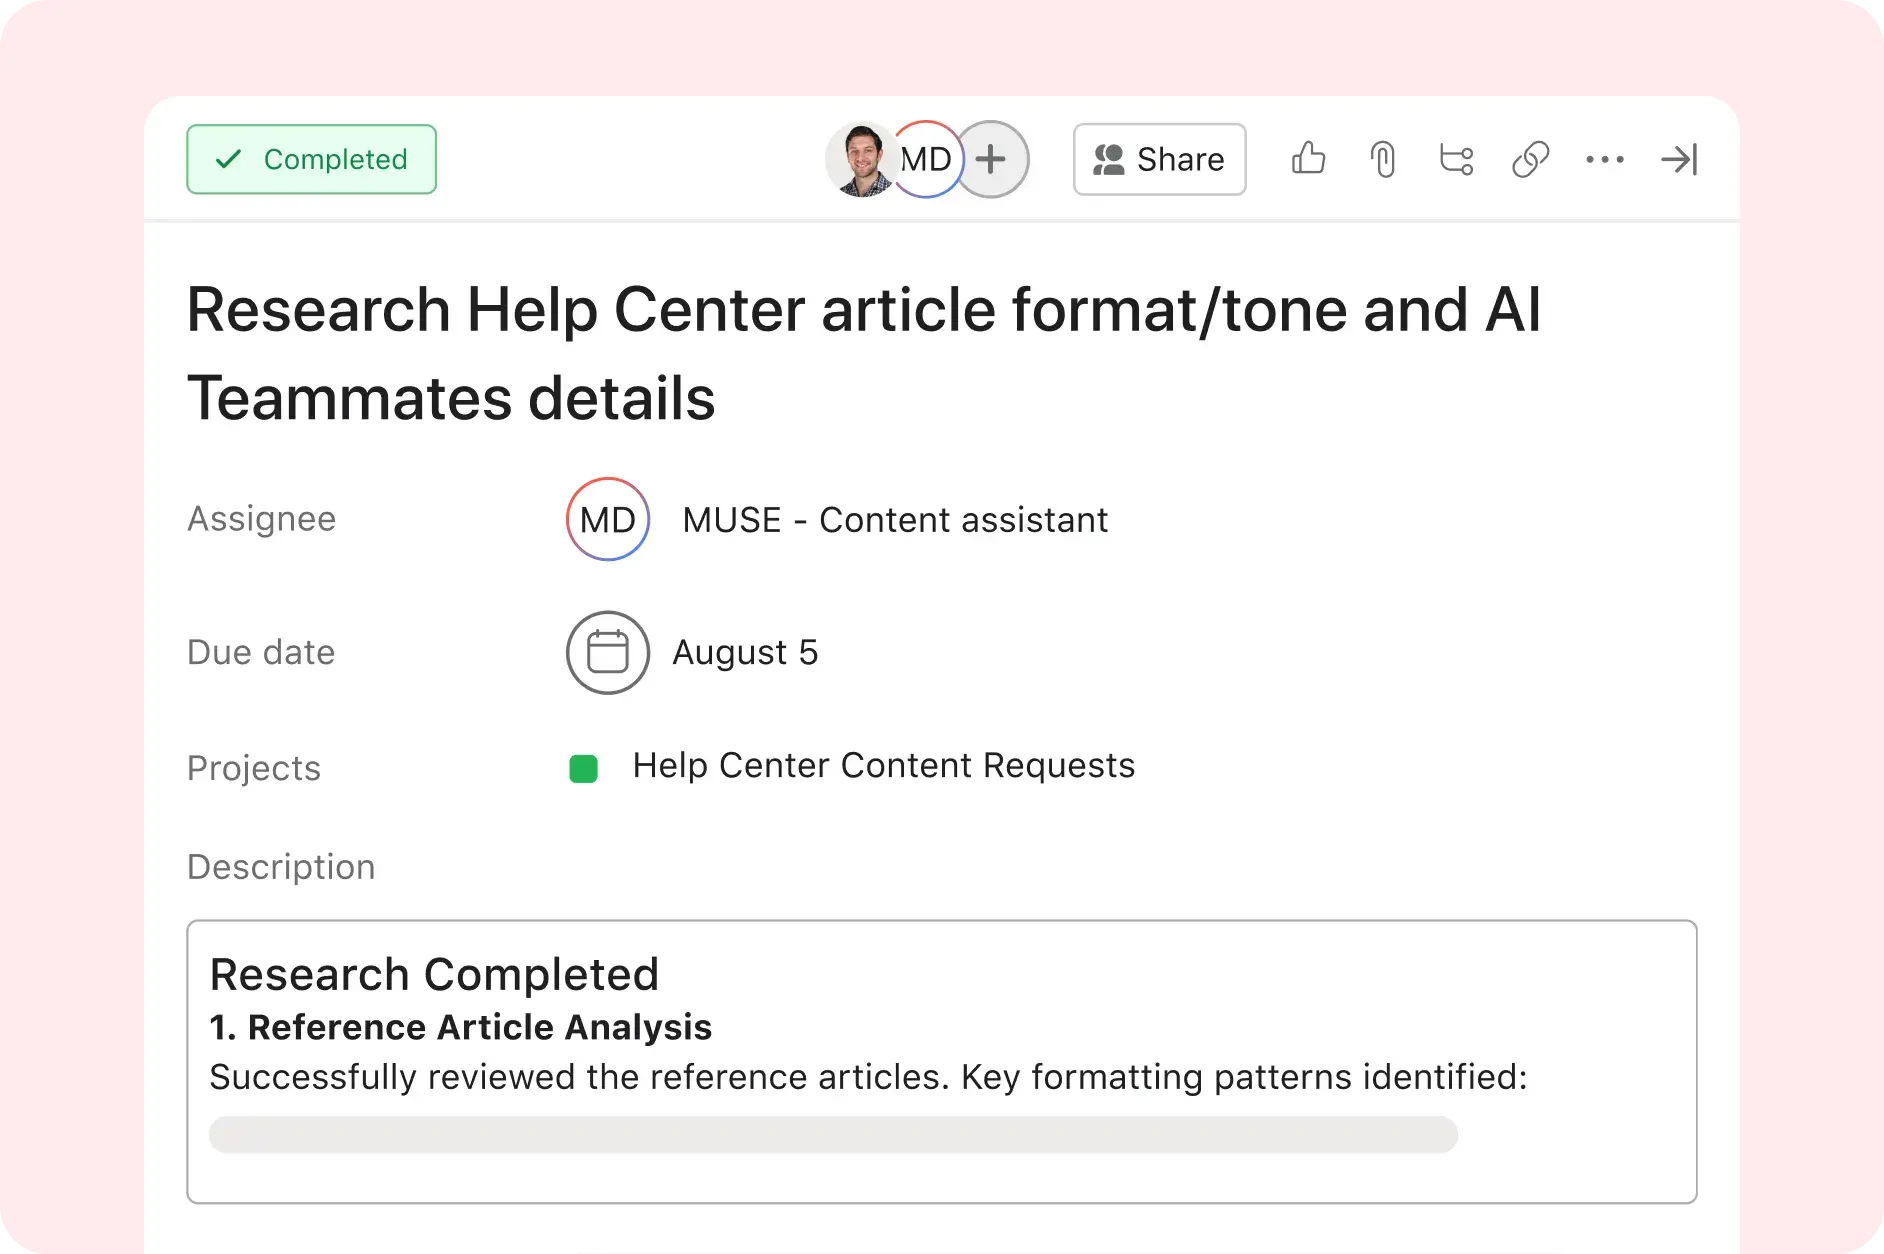Click the MD avatar in the header
This screenshot has height=1254, width=1884.
coord(926,158)
